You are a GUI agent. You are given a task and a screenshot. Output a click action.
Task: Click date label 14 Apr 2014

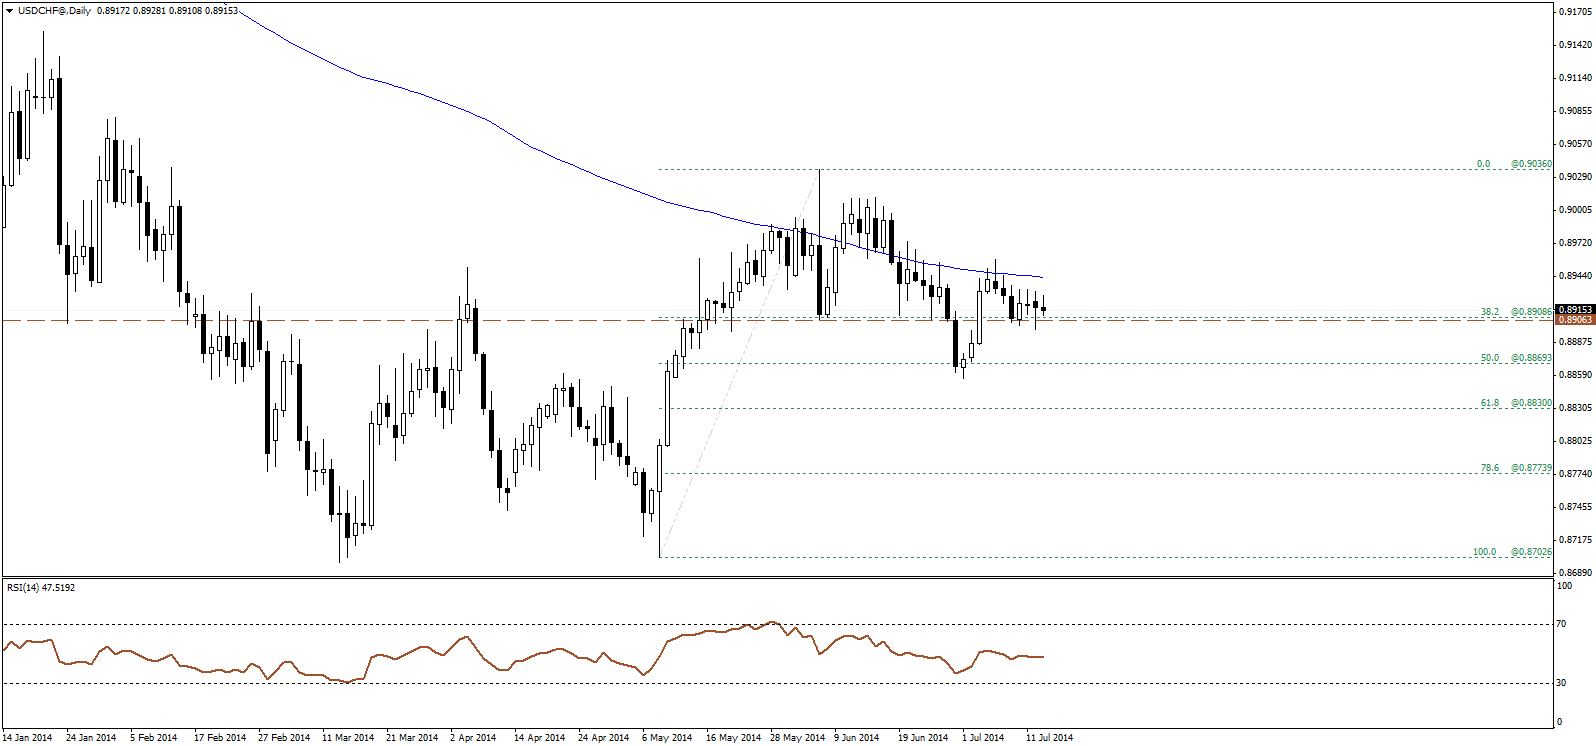coord(539,738)
